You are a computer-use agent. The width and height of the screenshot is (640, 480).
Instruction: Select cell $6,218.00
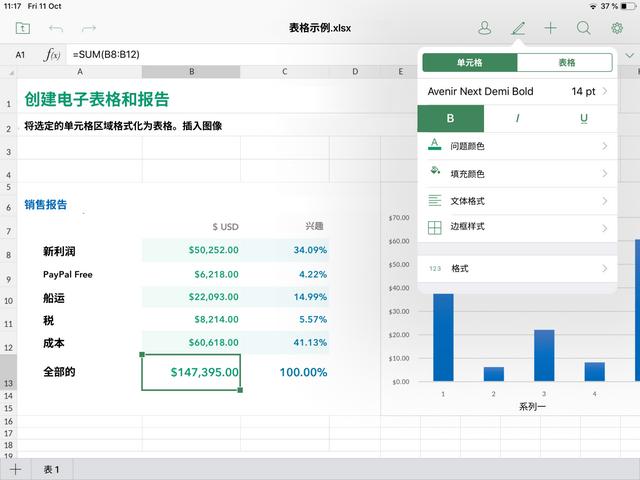pyautogui.click(x=191, y=274)
